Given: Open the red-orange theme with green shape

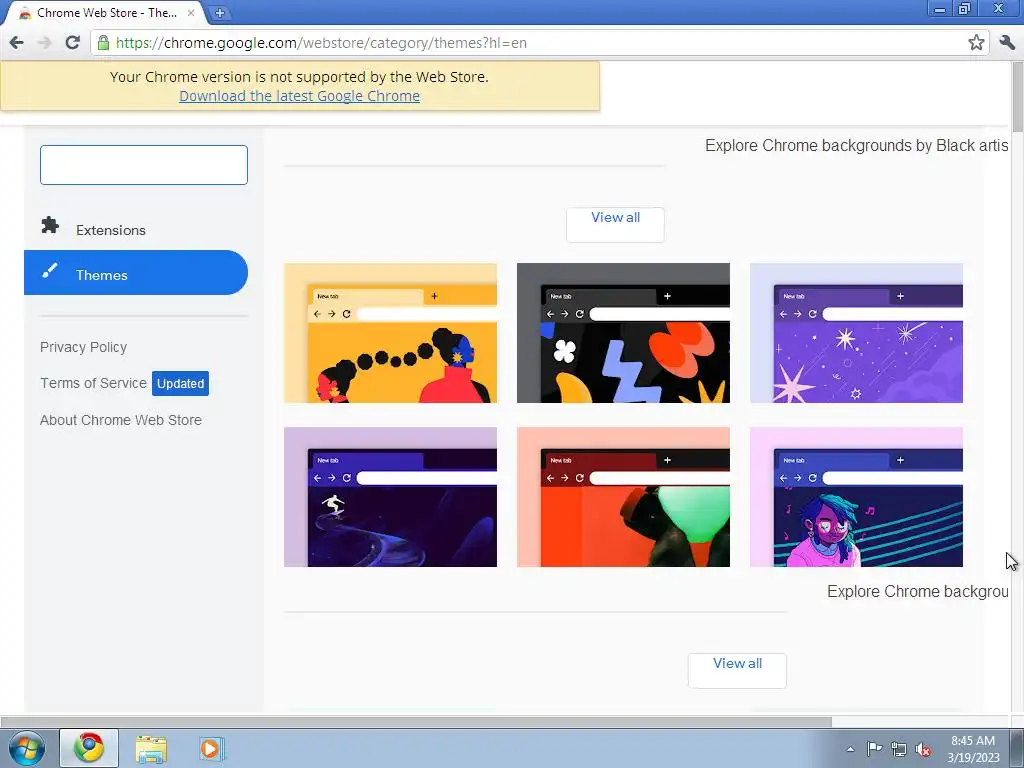Looking at the screenshot, I should (623, 497).
